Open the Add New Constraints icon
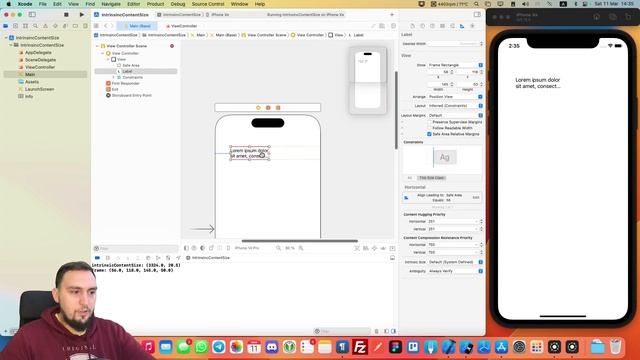Image resolution: width=640 pixels, height=360 pixels. pyautogui.click(x=374, y=248)
